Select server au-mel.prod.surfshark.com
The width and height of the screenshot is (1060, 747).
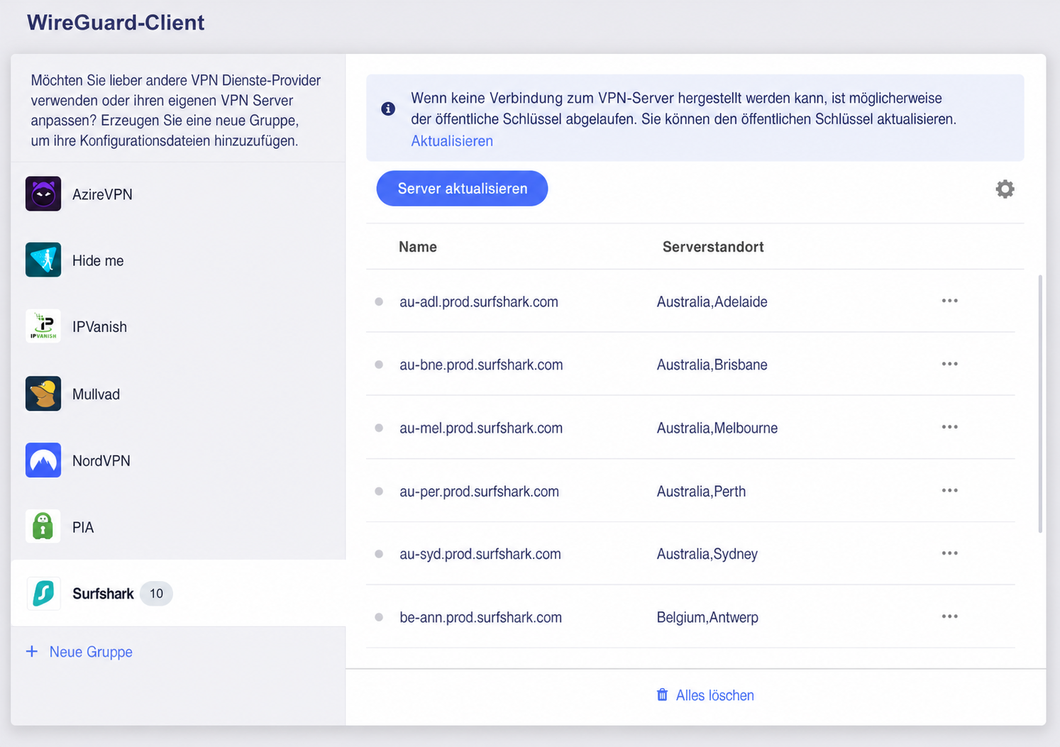tap(481, 428)
